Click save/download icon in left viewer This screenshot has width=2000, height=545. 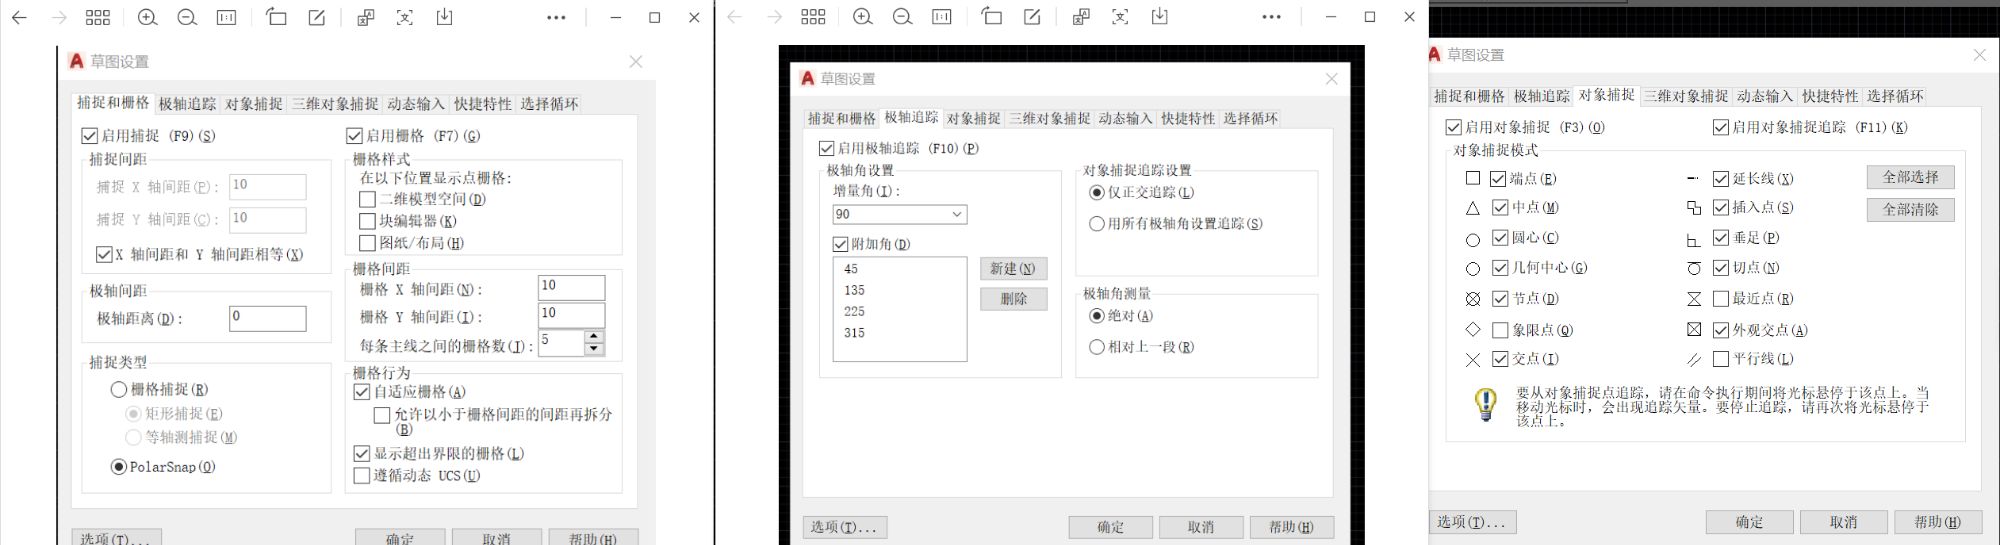click(445, 17)
